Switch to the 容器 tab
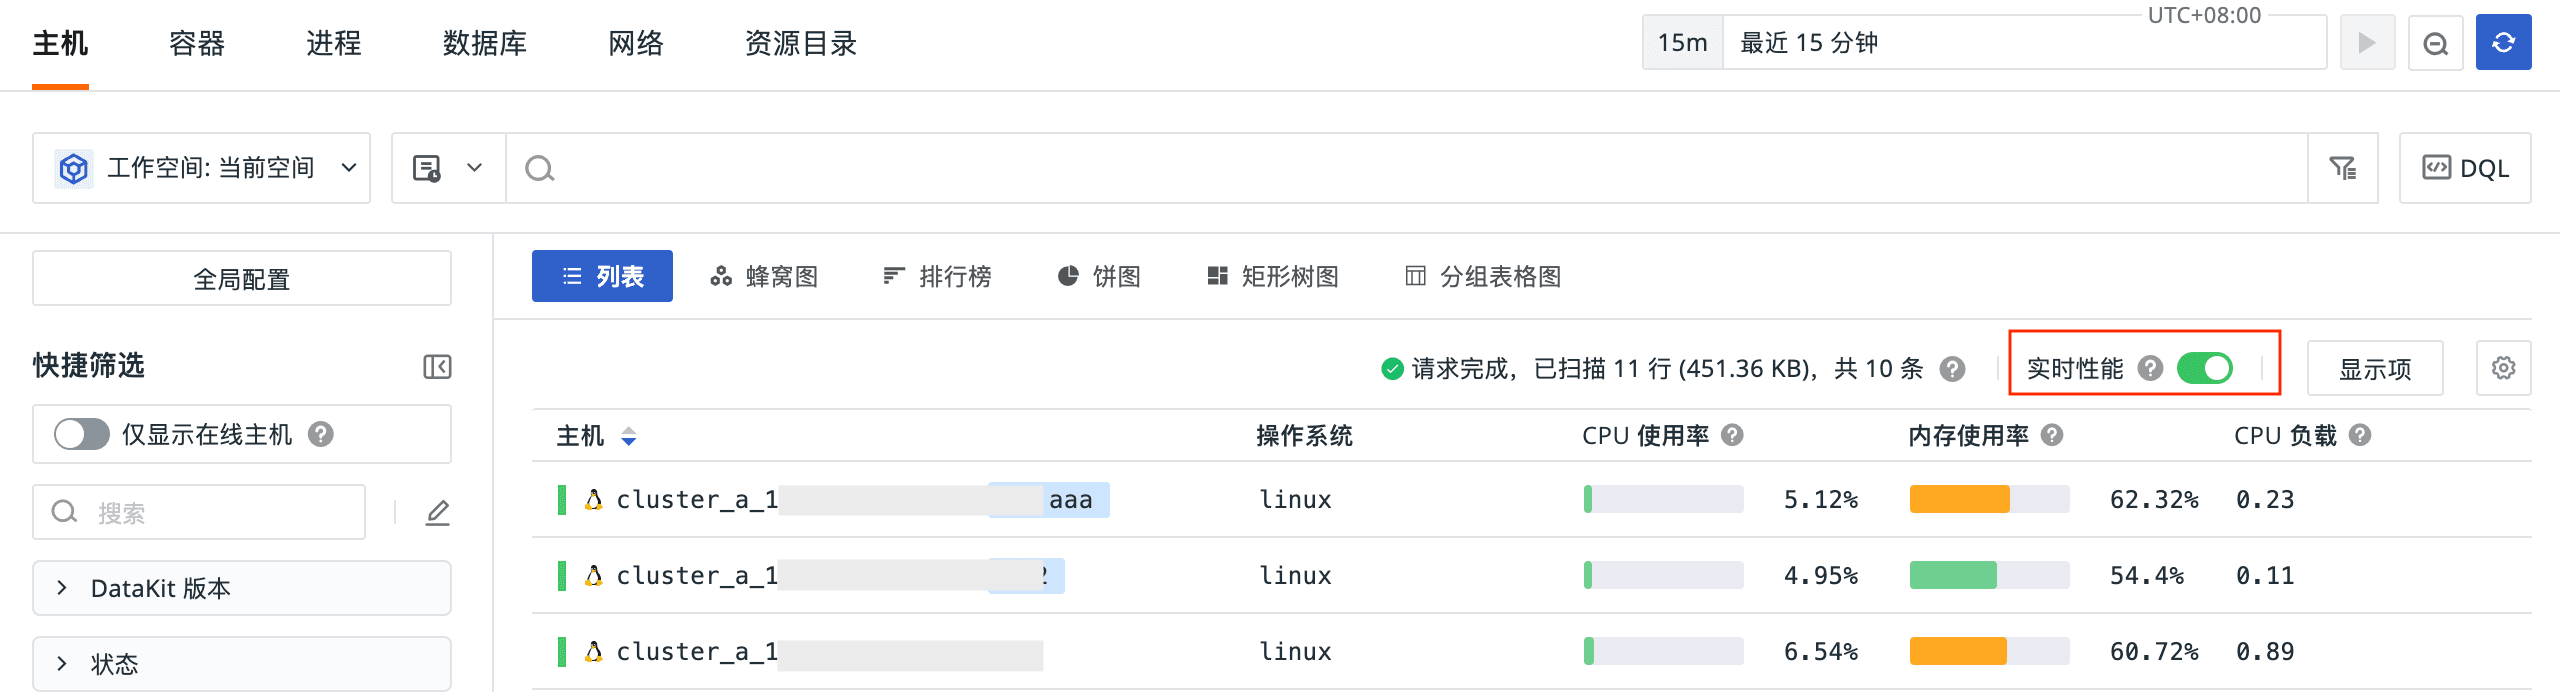Image resolution: width=2560 pixels, height=692 pixels. click(x=197, y=43)
